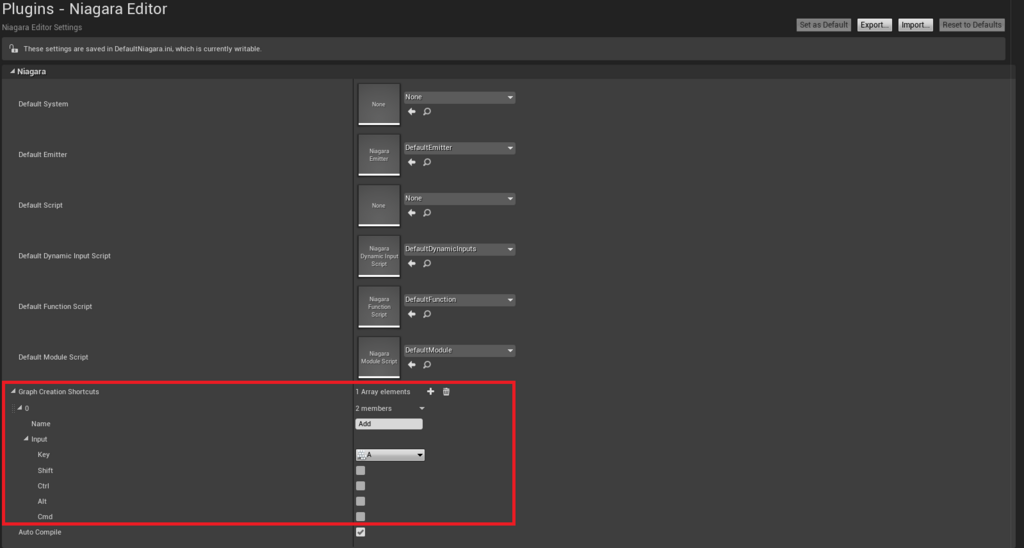Click Default Script None thumbnail
The width and height of the screenshot is (1024, 548).
[x=379, y=206]
